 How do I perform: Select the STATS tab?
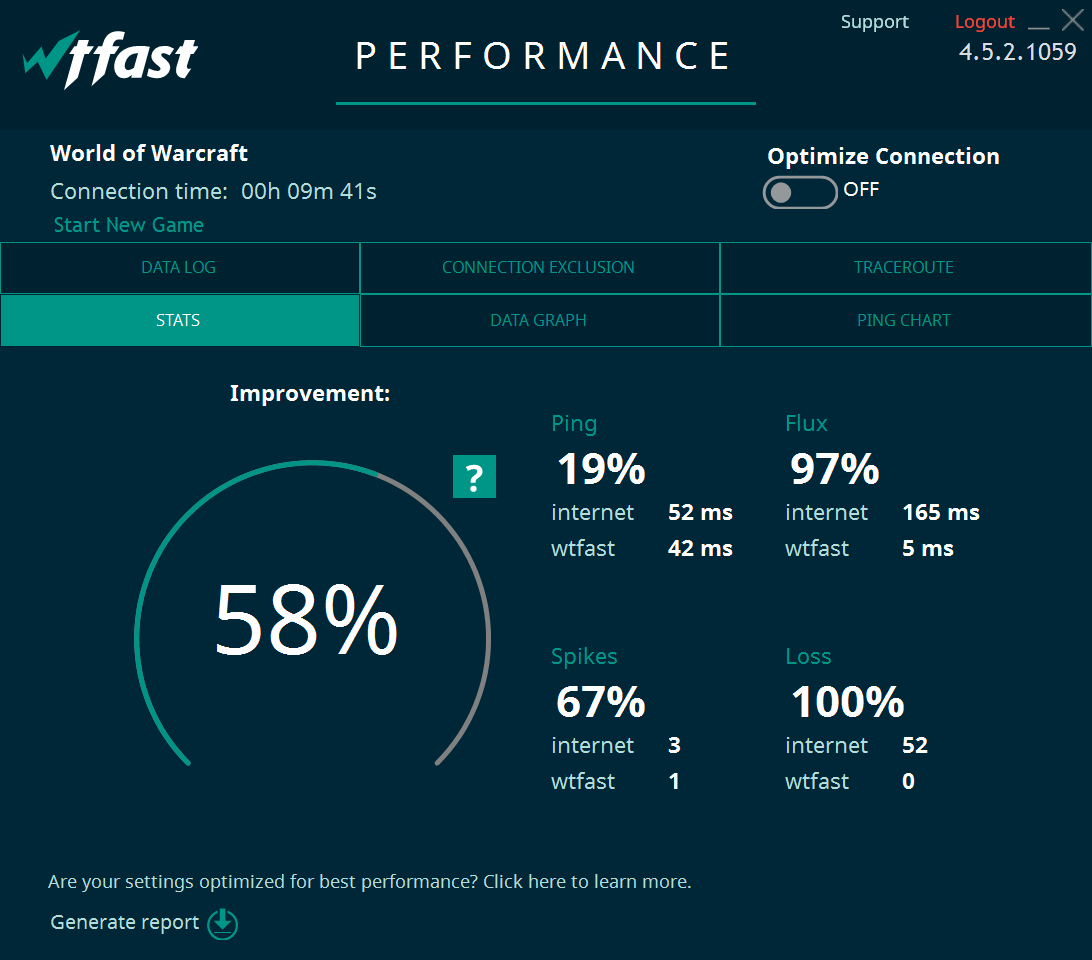tap(178, 320)
